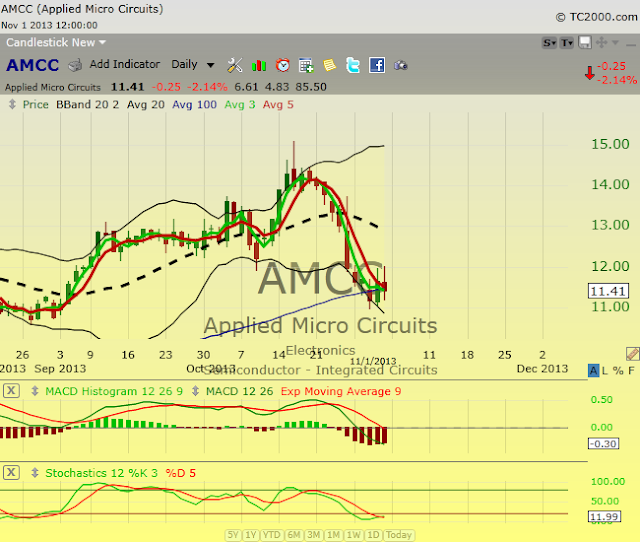Click the camera snapshot icon

click(401, 65)
